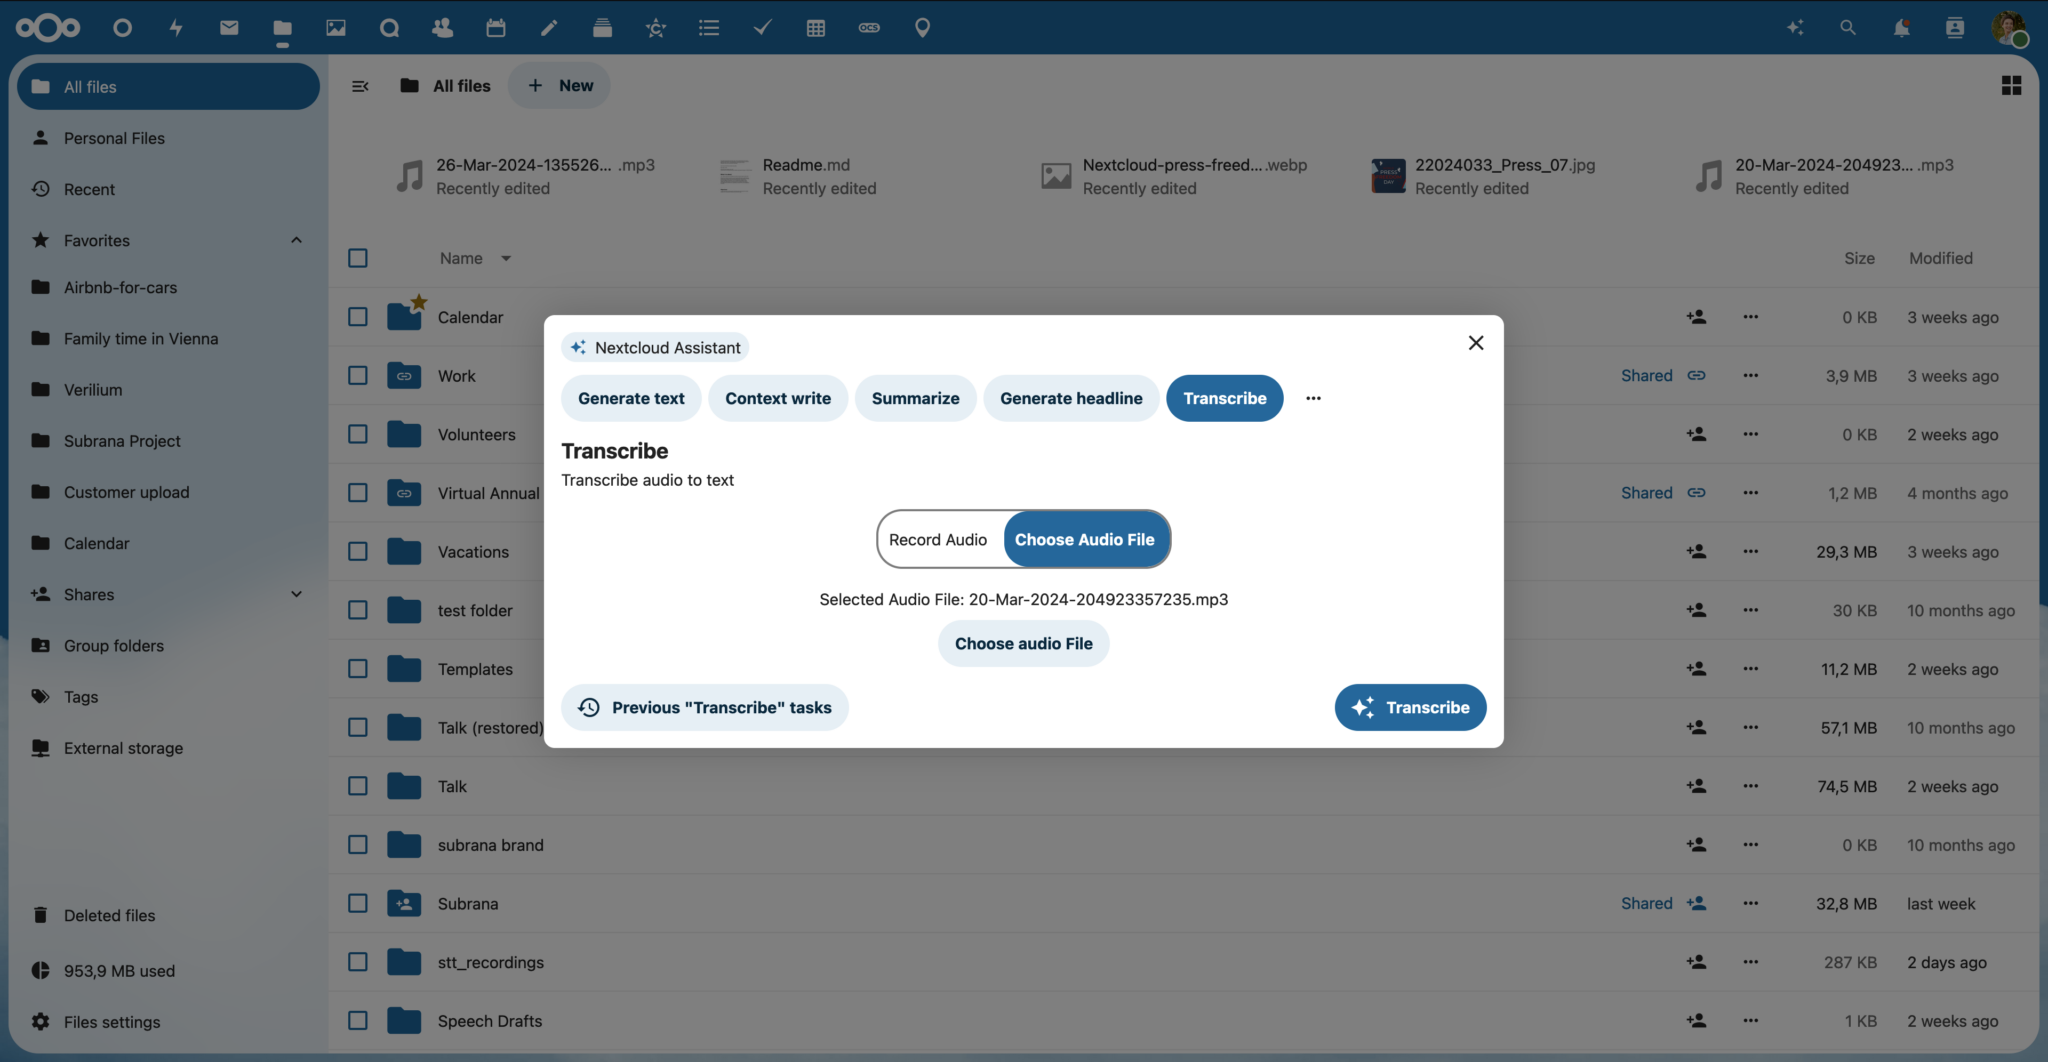This screenshot has height=1062, width=2048.
Task: Check the checkbox beside the Work folder
Action: pos(357,375)
